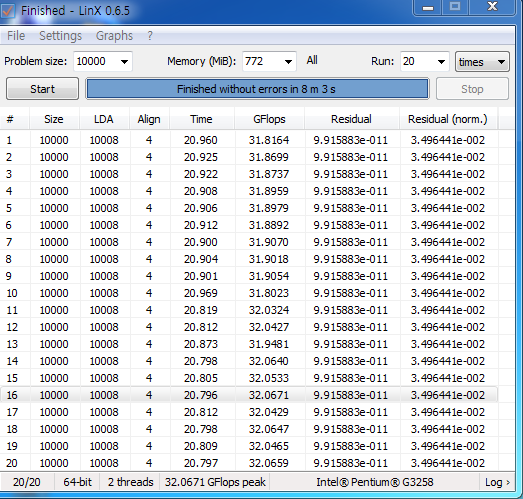Expand the Problem size dropdown
Screen dimensions: 523x499
click(103, 61)
